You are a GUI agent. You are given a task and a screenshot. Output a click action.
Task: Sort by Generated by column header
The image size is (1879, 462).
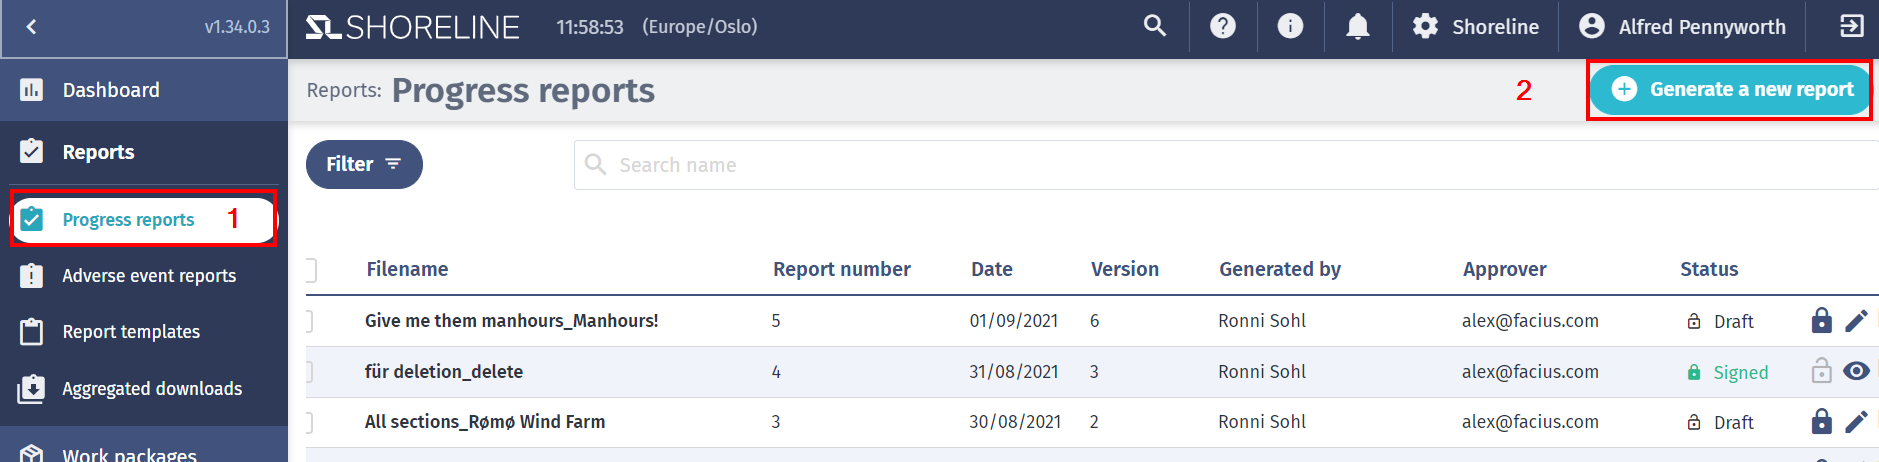[x=1280, y=269]
